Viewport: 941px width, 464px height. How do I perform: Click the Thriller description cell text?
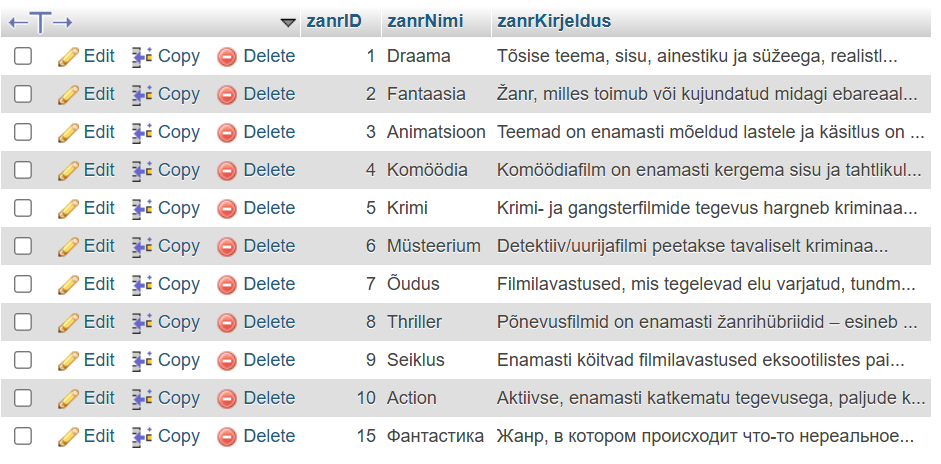click(707, 322)
